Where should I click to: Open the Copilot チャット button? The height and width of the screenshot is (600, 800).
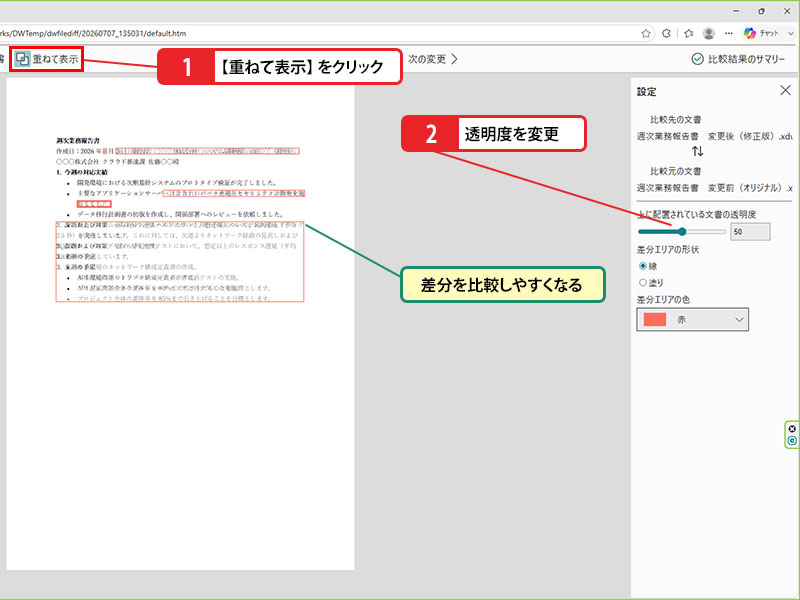tap(768, 34)
